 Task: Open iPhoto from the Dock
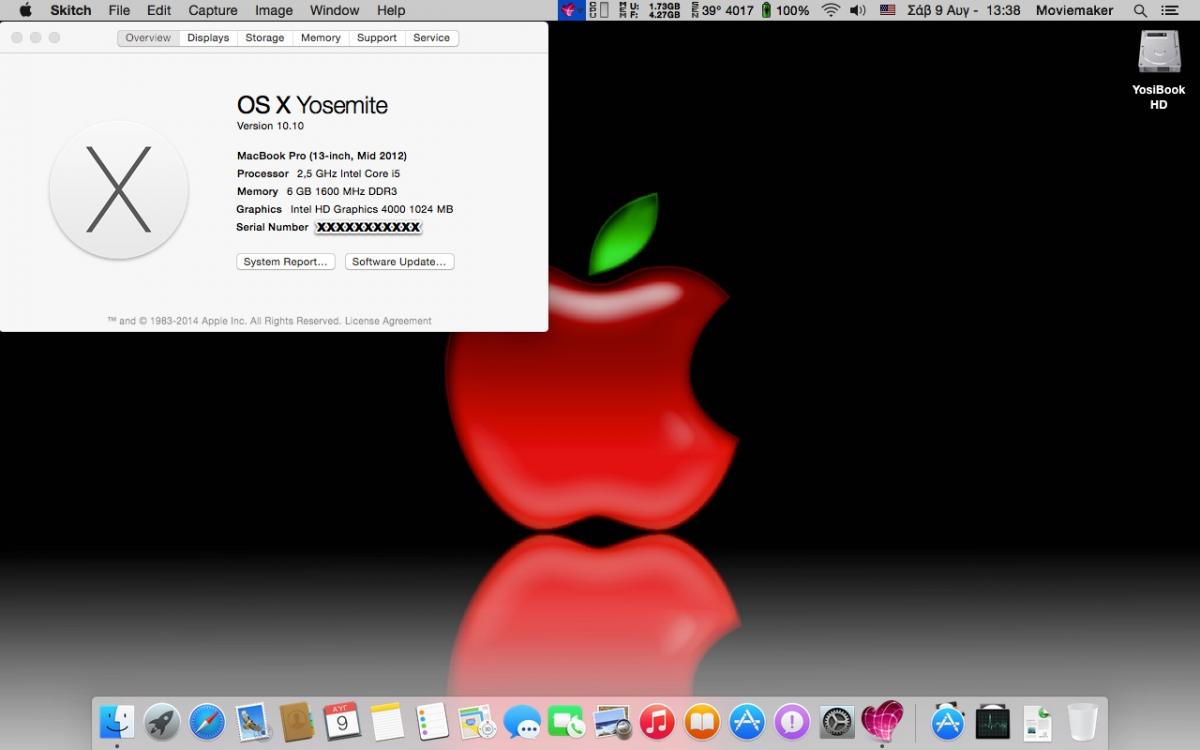click(x=612, y=721)
